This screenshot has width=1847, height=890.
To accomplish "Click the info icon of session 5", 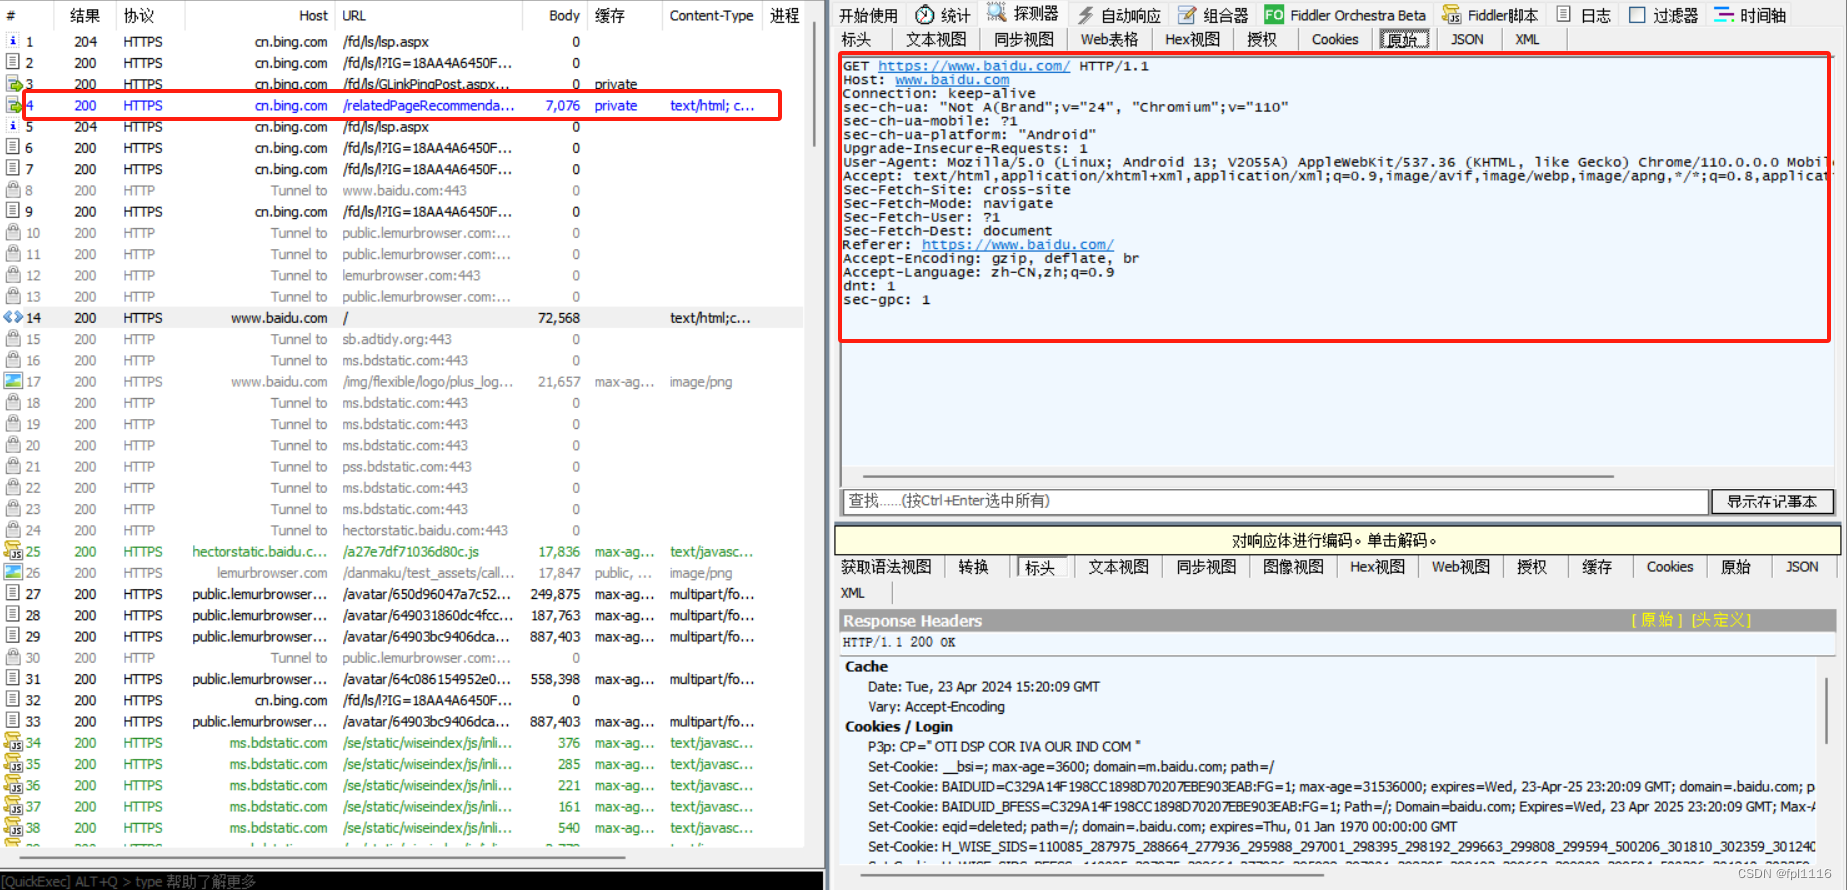I will [x=13, y=126].
